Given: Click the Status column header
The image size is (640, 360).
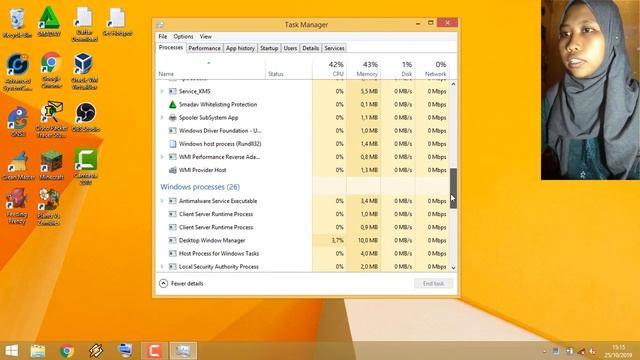Looking at the screenshot, I should point(289,69).
